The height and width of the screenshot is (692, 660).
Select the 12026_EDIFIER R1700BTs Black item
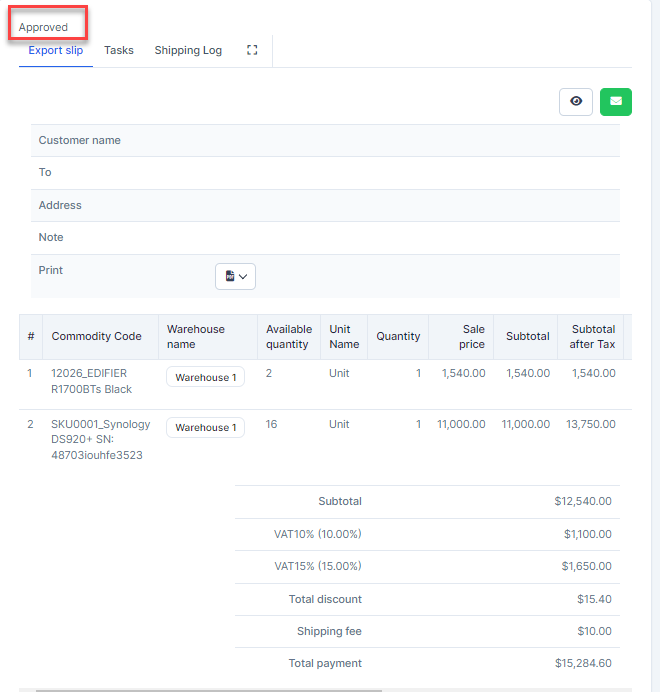92,381
